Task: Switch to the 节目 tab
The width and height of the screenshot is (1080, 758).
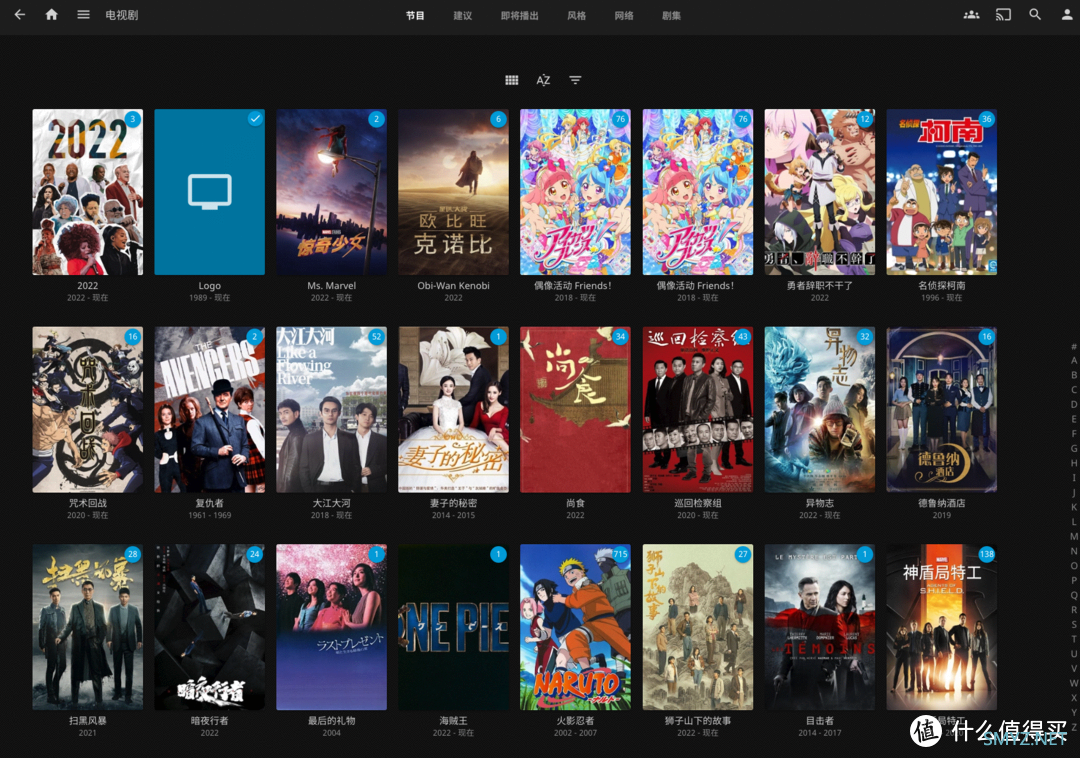Action: (415, 15)
